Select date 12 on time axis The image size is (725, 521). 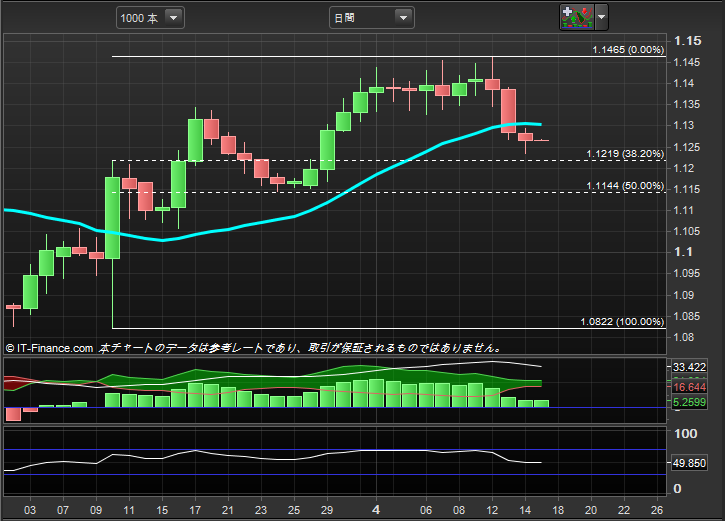492,510
